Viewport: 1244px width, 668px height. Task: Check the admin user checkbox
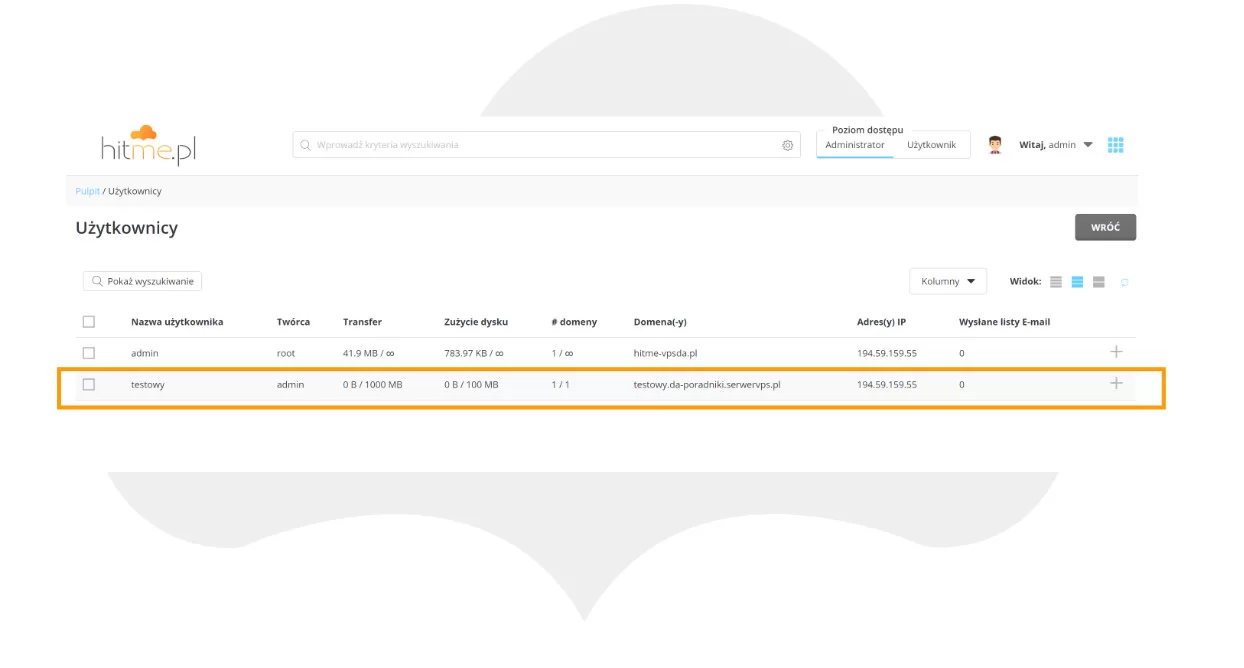89,353
